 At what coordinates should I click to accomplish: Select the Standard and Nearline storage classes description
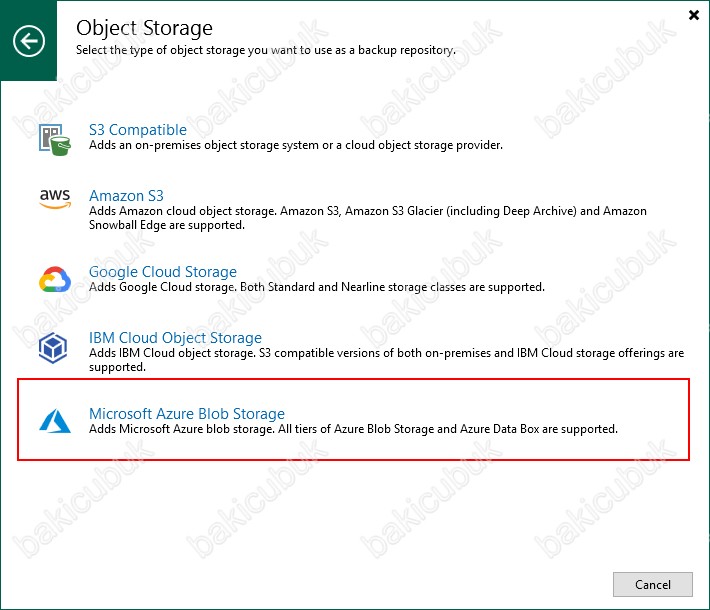coord(317,287)
